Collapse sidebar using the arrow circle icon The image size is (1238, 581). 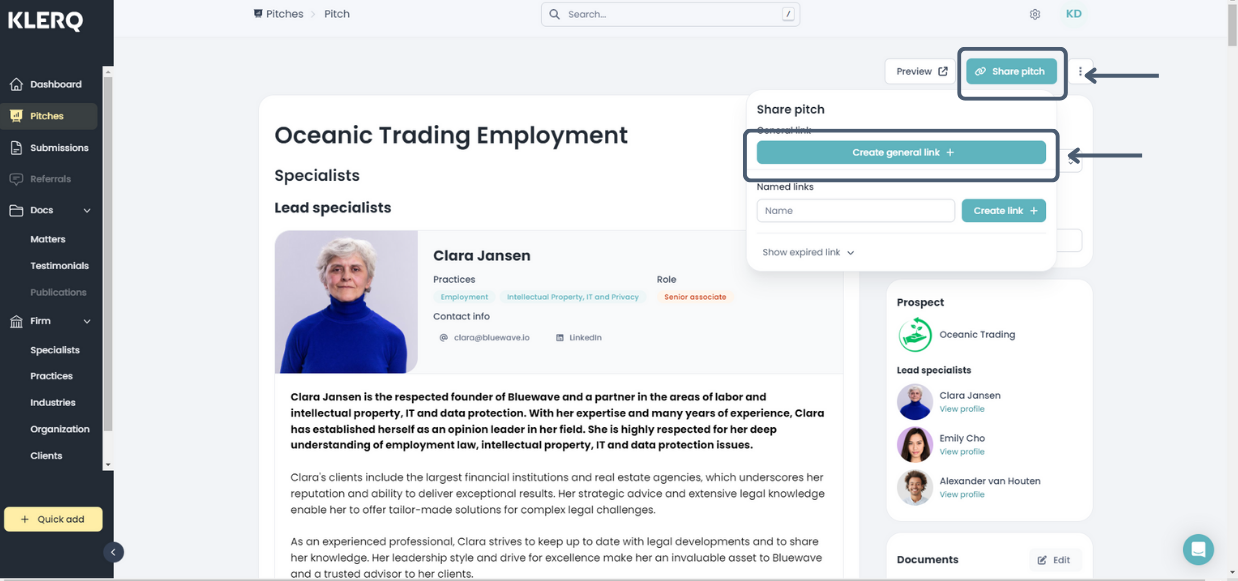coord(113,552)
